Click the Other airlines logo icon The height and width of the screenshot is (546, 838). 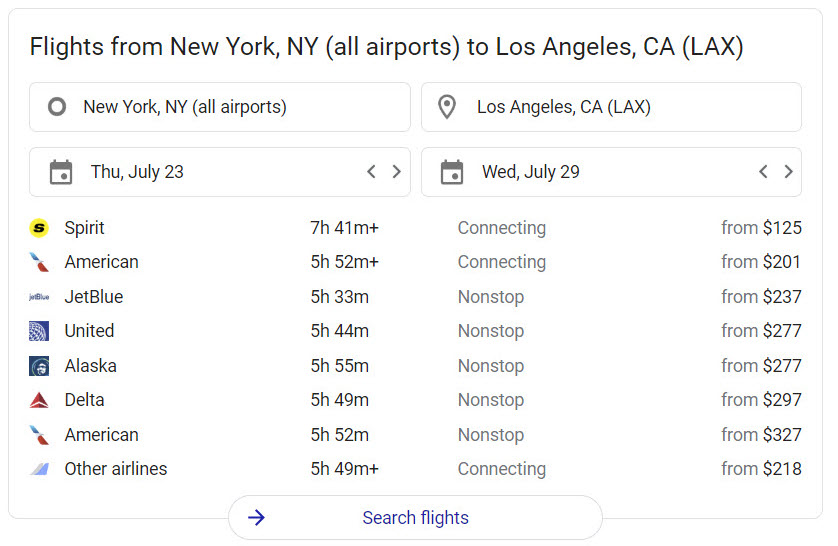tap(39, 469)
